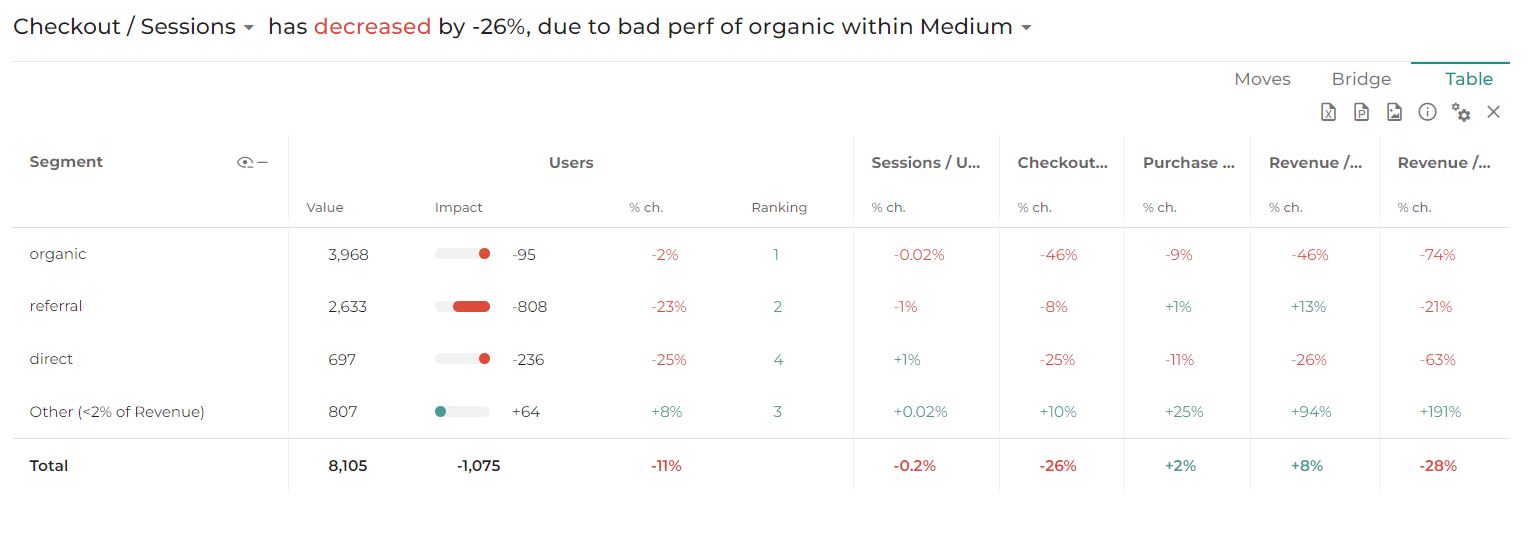Export table as image icon
Image resolution: width=1532 pixels, height=547 pixels.
[1394, 112]
